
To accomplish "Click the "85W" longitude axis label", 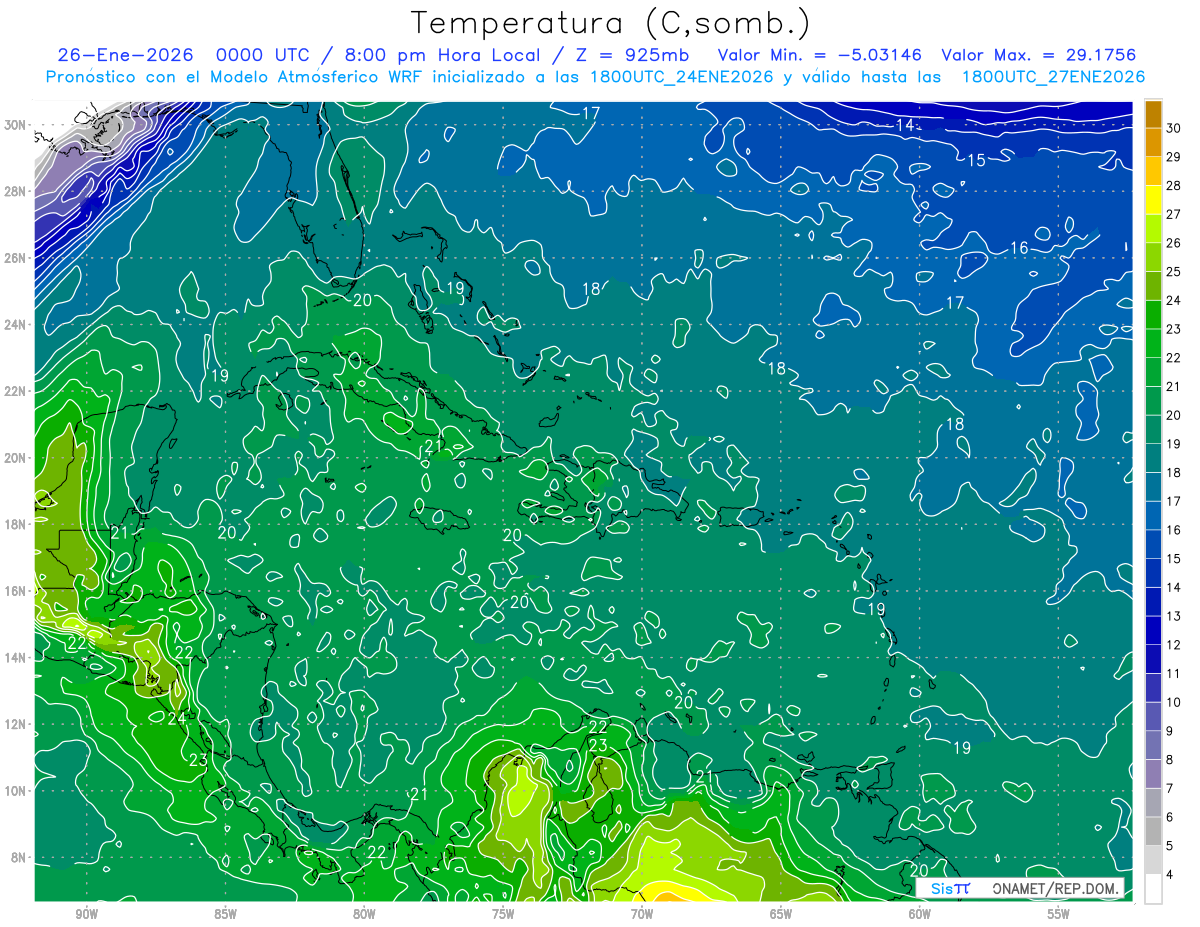I will pyautogui.click(x=225, y=914).
